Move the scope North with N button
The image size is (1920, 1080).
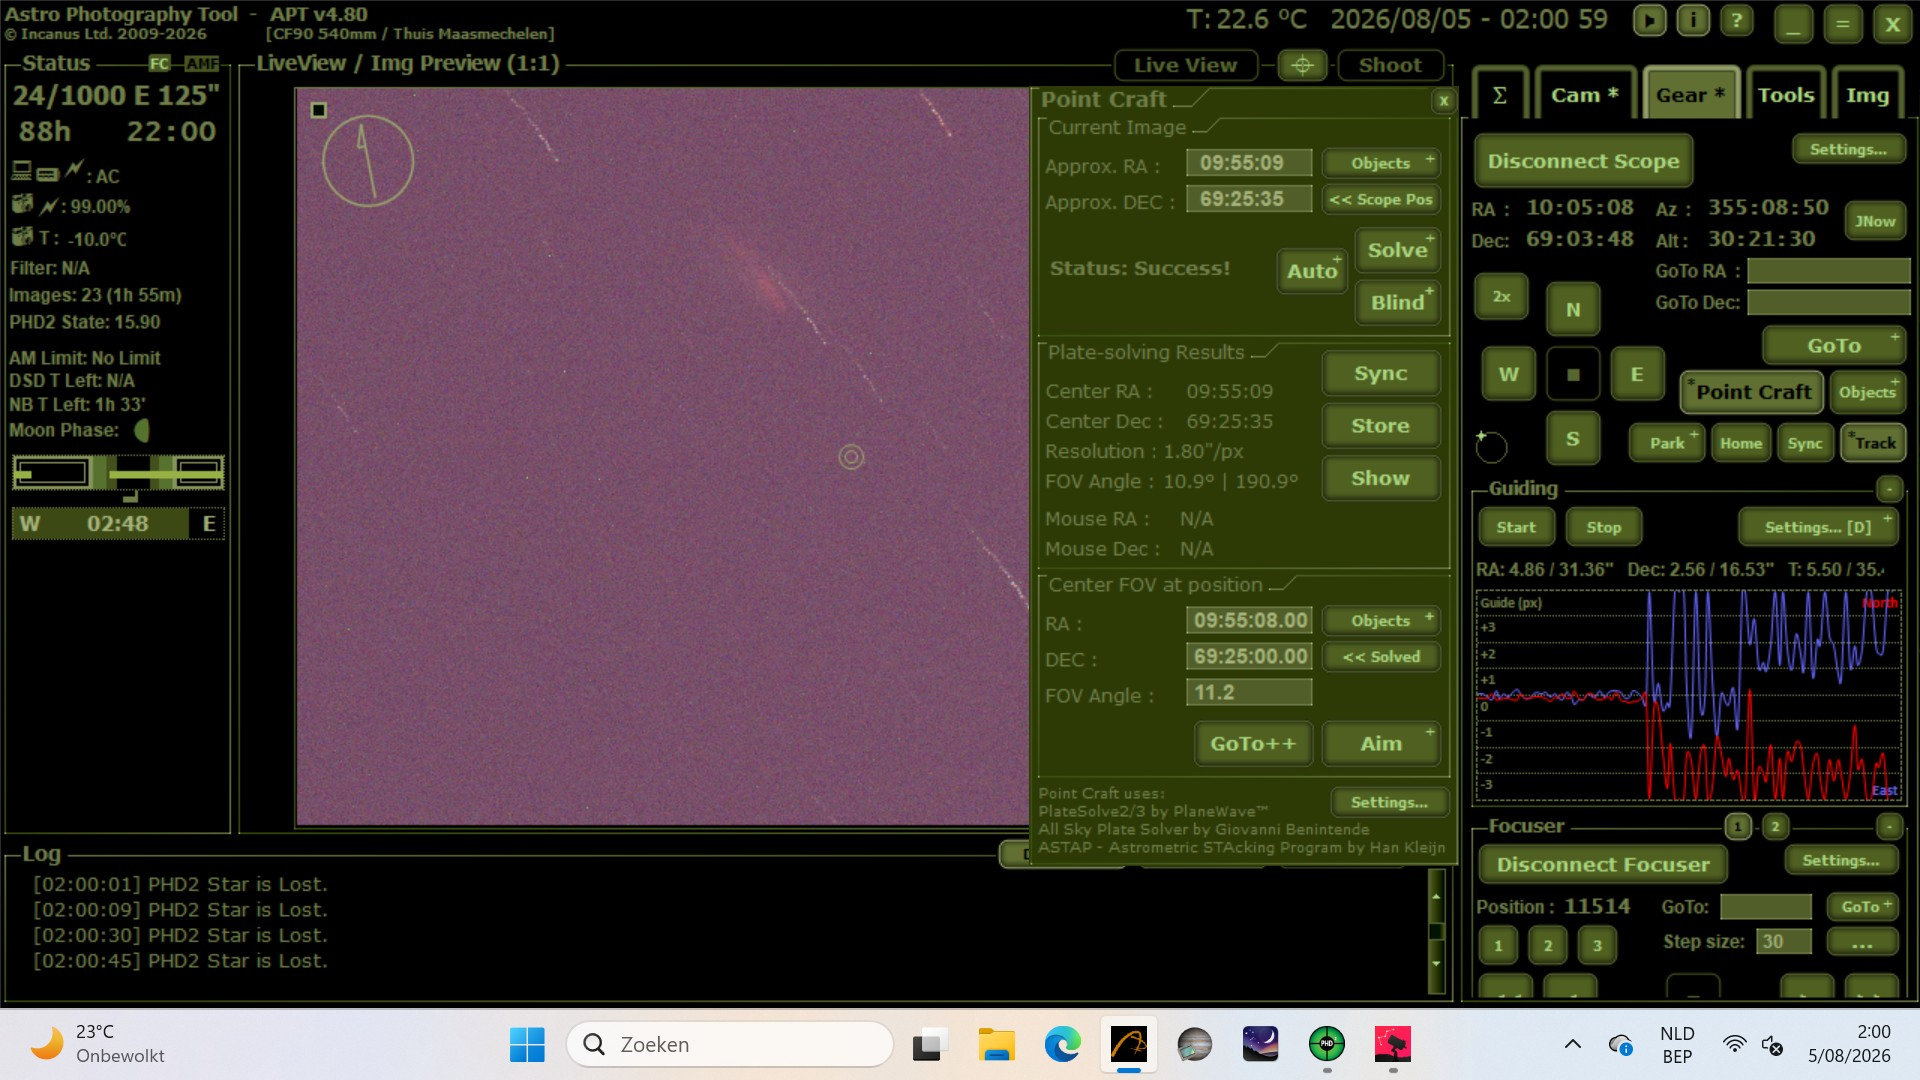coord(1573,309)
